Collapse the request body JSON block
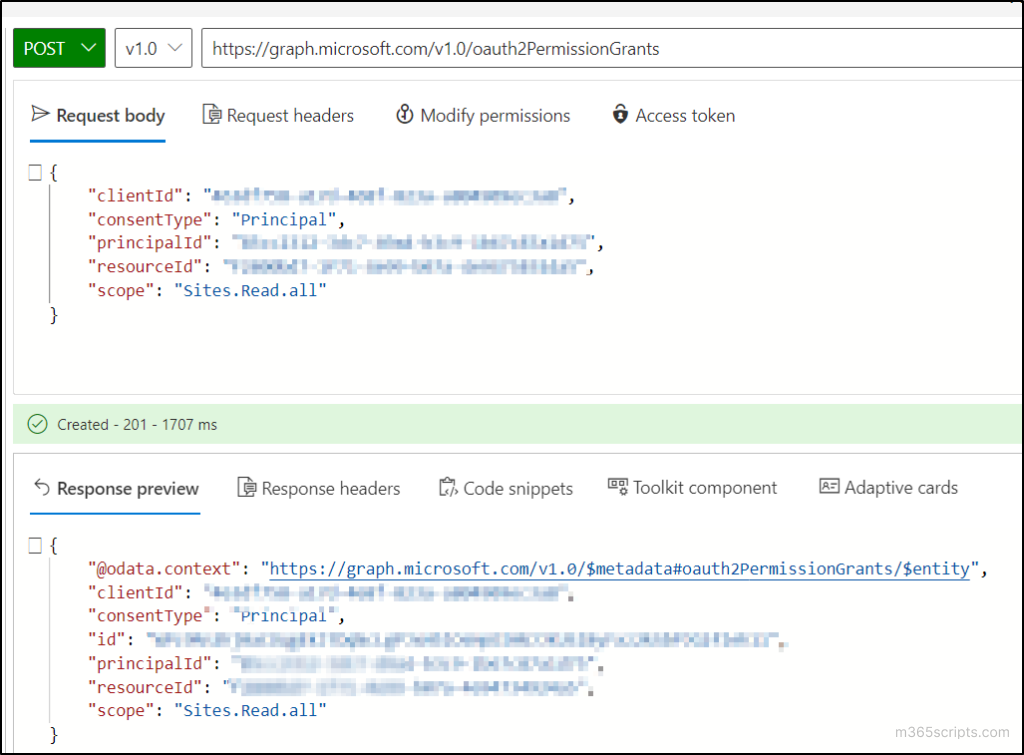 35,172
